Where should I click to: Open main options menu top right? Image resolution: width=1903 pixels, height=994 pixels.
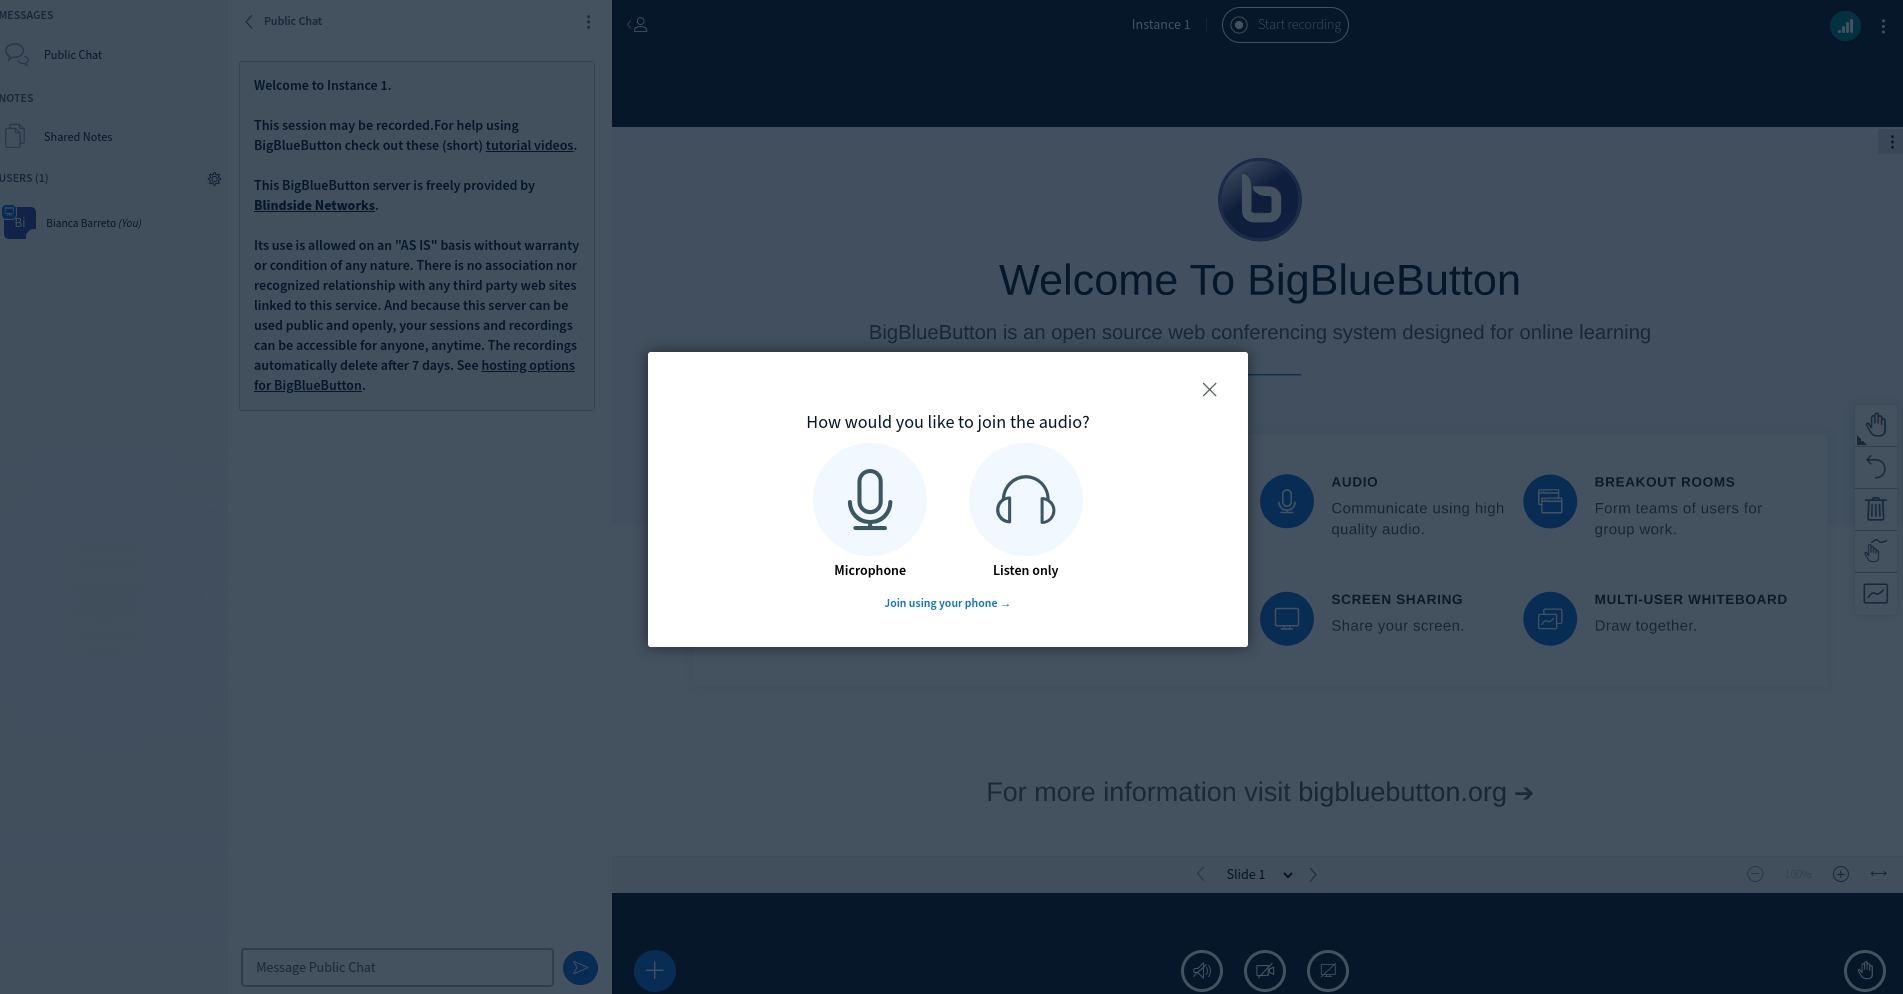tap(1883, 27)
